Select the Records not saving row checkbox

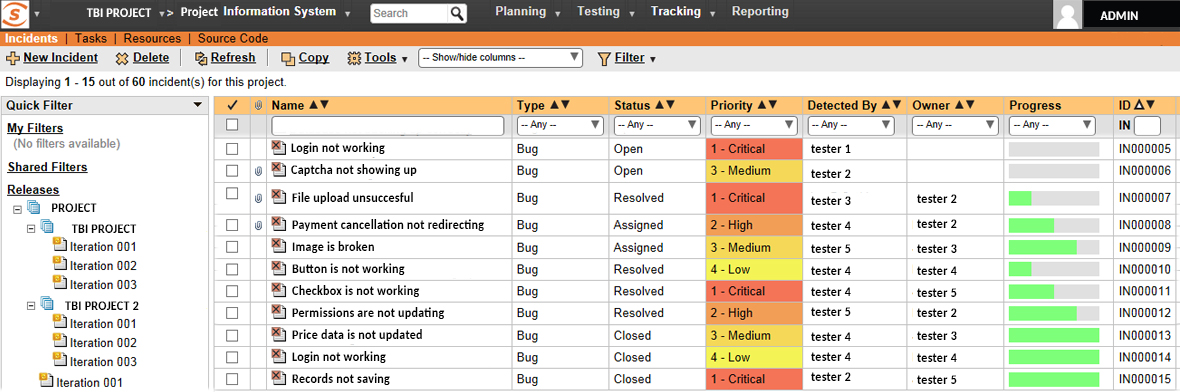click(232, 379)
